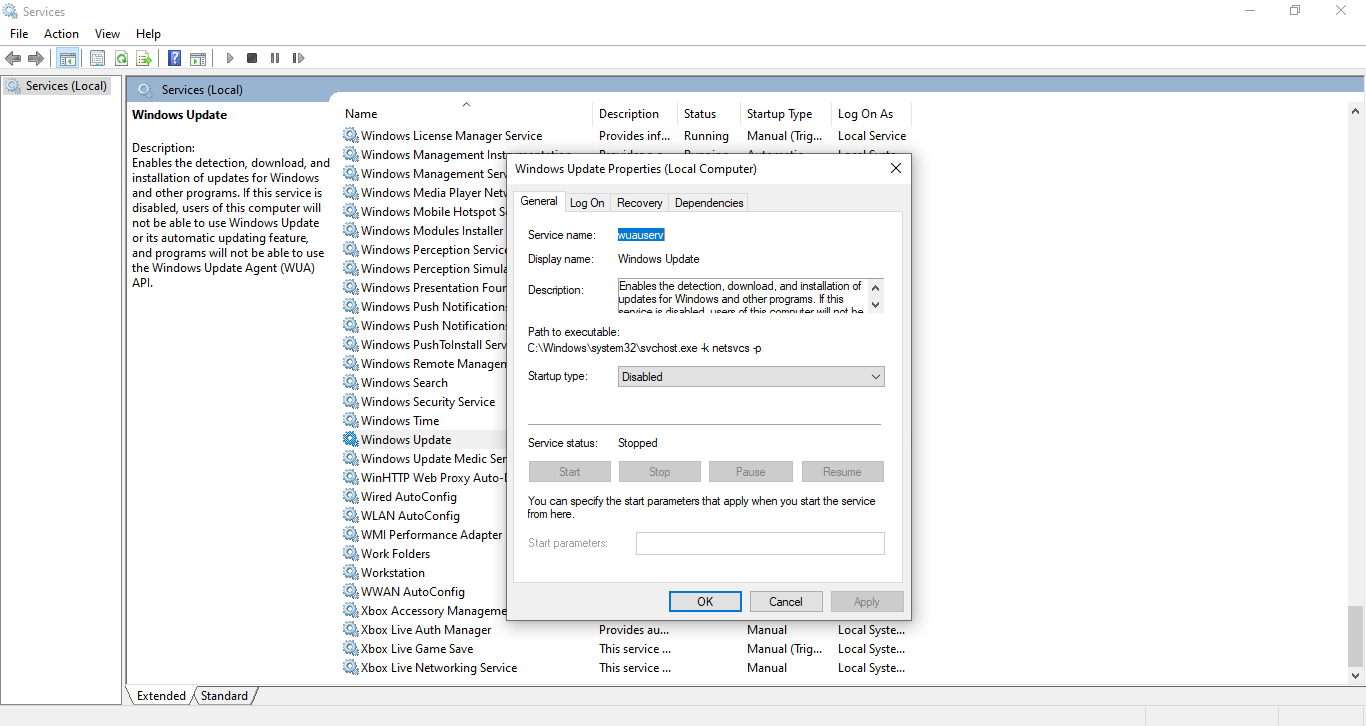Click the Export List toolbar icon

pos(144,58)
